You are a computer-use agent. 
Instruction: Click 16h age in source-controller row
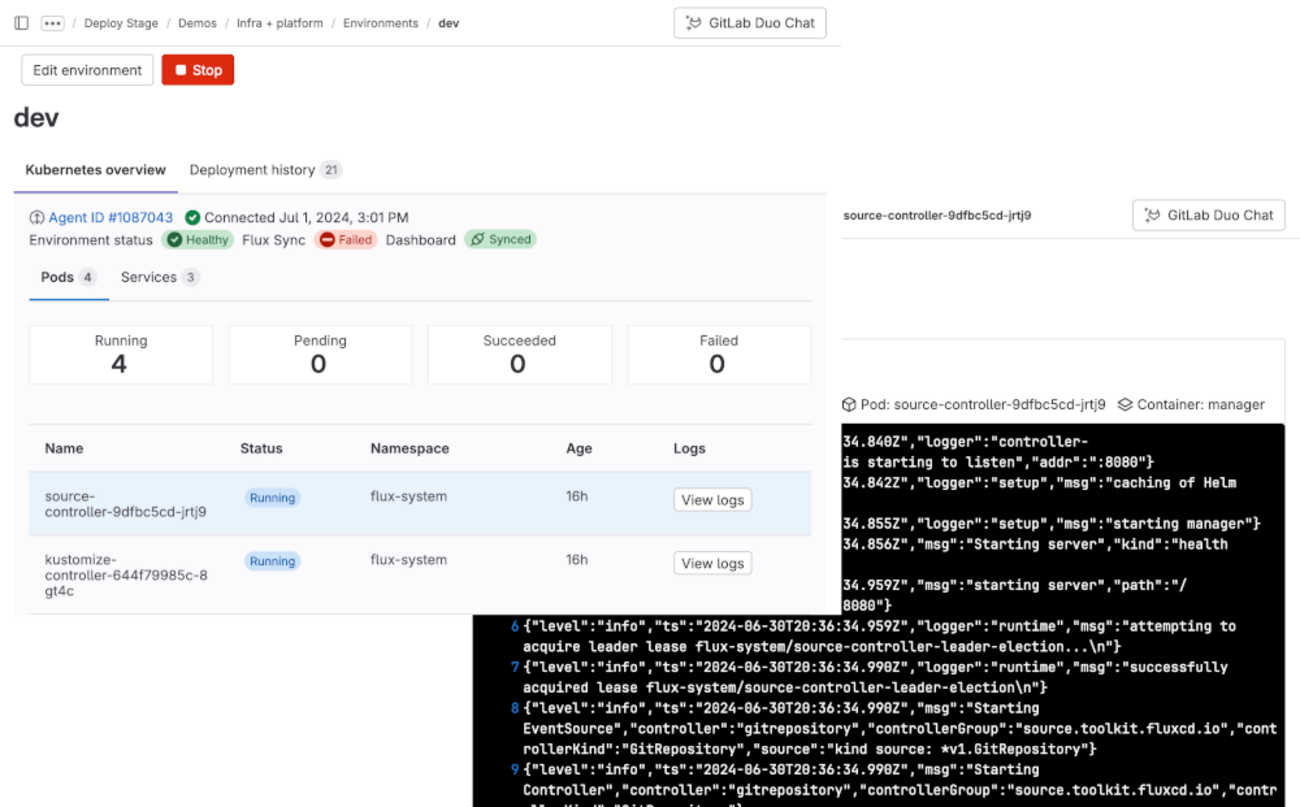(577, 496)
